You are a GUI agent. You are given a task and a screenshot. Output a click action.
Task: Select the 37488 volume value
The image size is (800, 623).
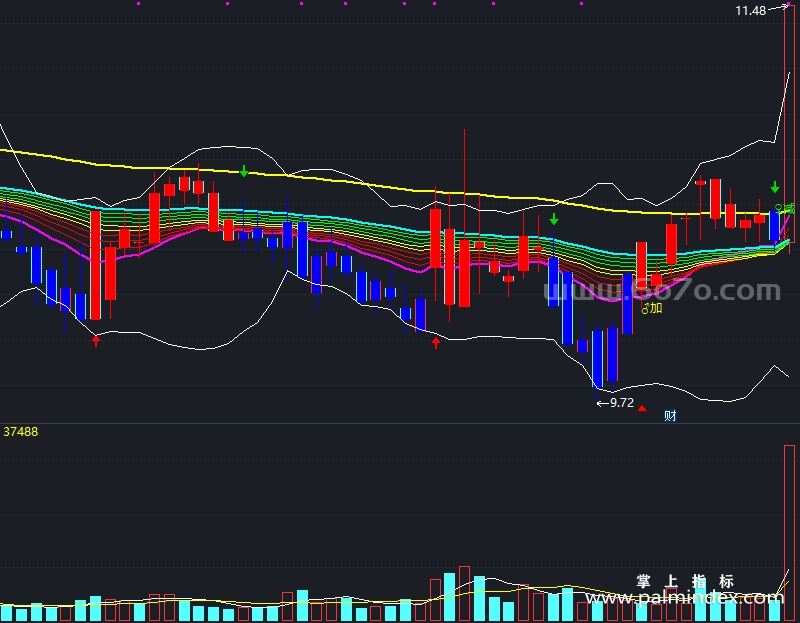(x=20, y=432)
